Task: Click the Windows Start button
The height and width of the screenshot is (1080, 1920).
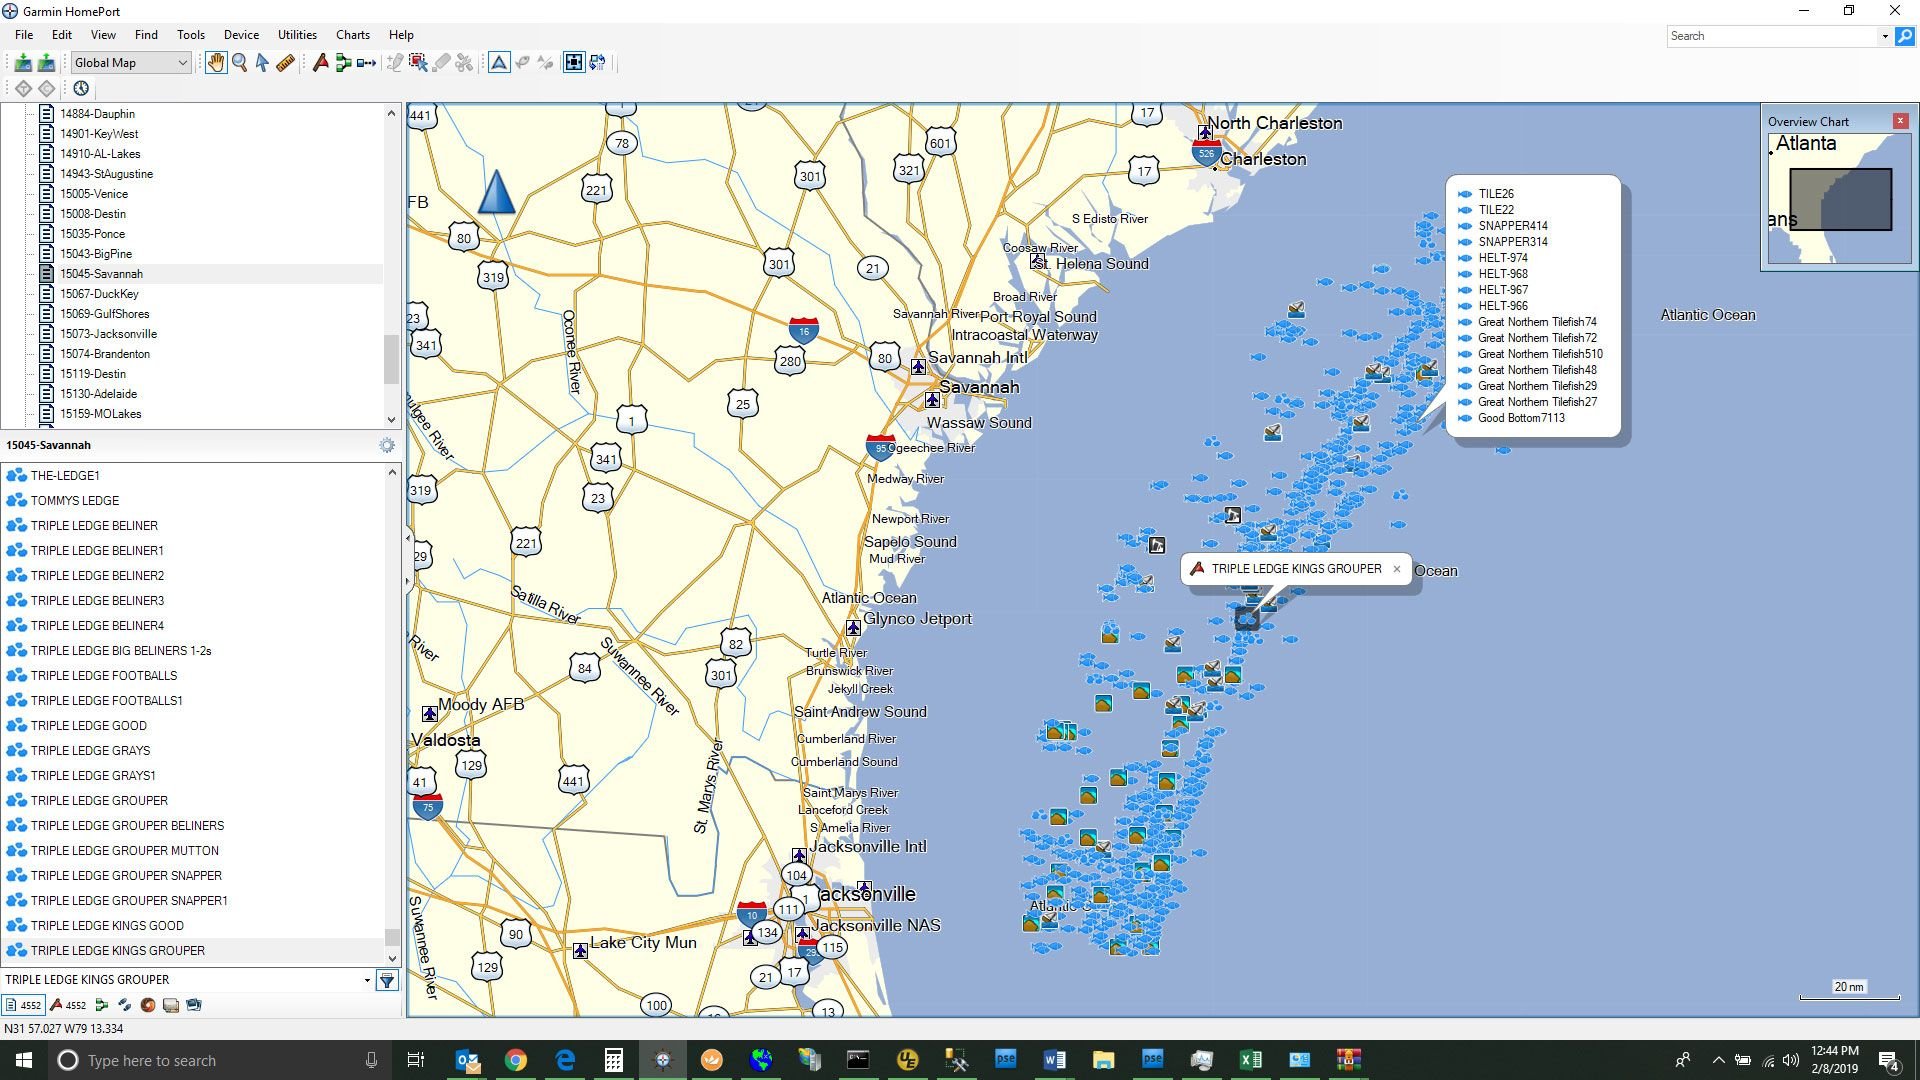Action: 24,1060
